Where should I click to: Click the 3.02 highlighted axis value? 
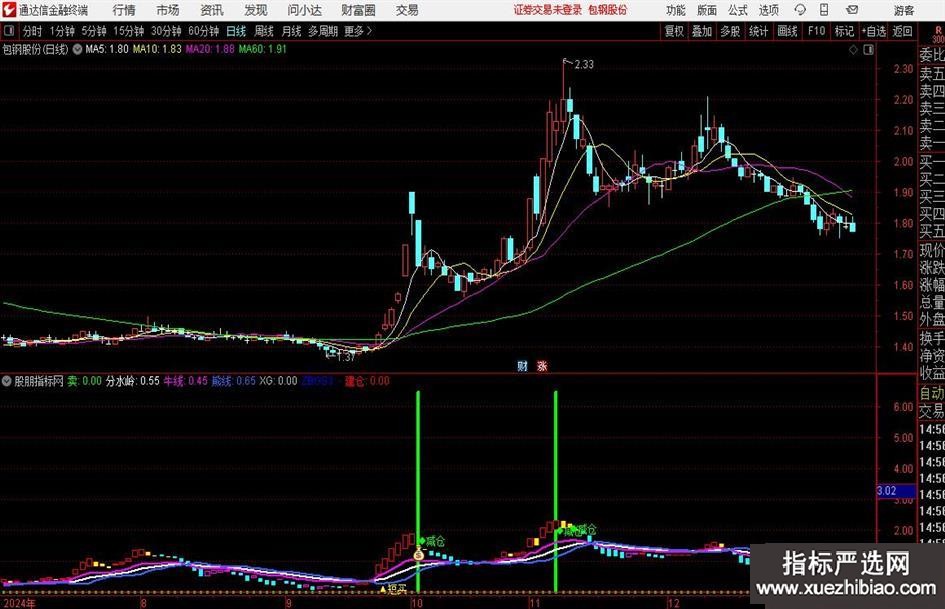[x=896, y=491]
